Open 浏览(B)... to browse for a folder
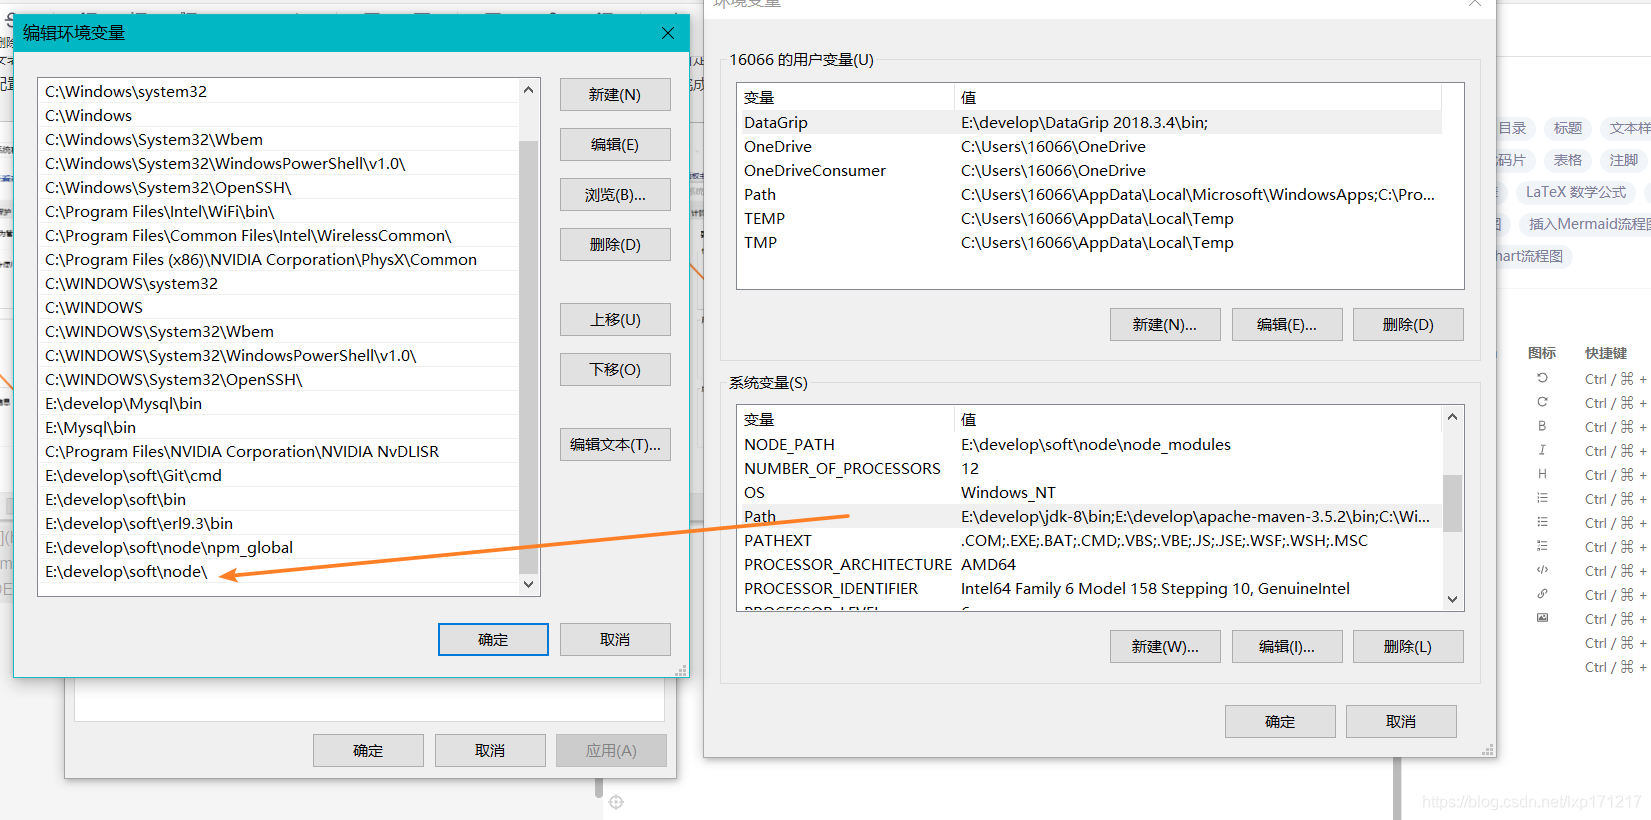1651x820 pixels. [x=615, y=195]
